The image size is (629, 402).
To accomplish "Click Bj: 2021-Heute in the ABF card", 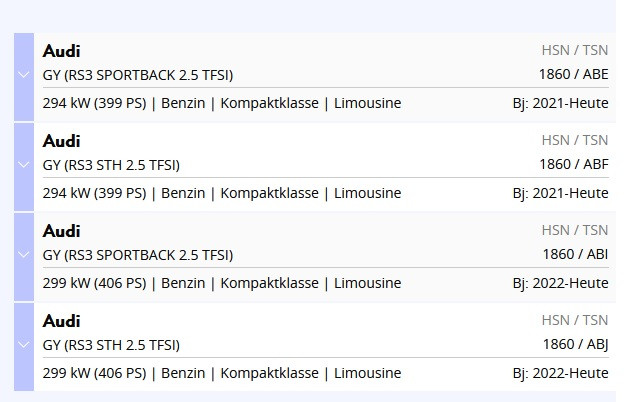I will click(x=560, y=193).
